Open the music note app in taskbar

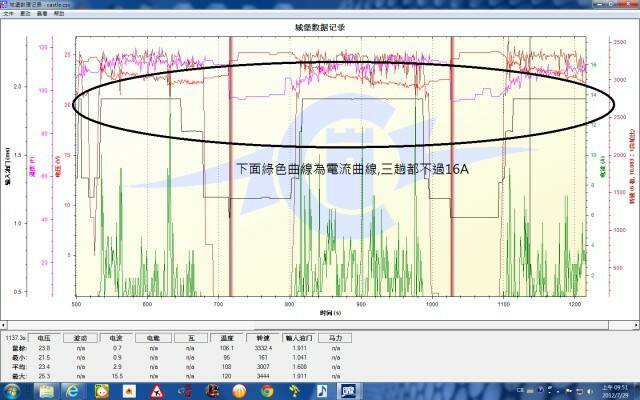pos(322,390)
